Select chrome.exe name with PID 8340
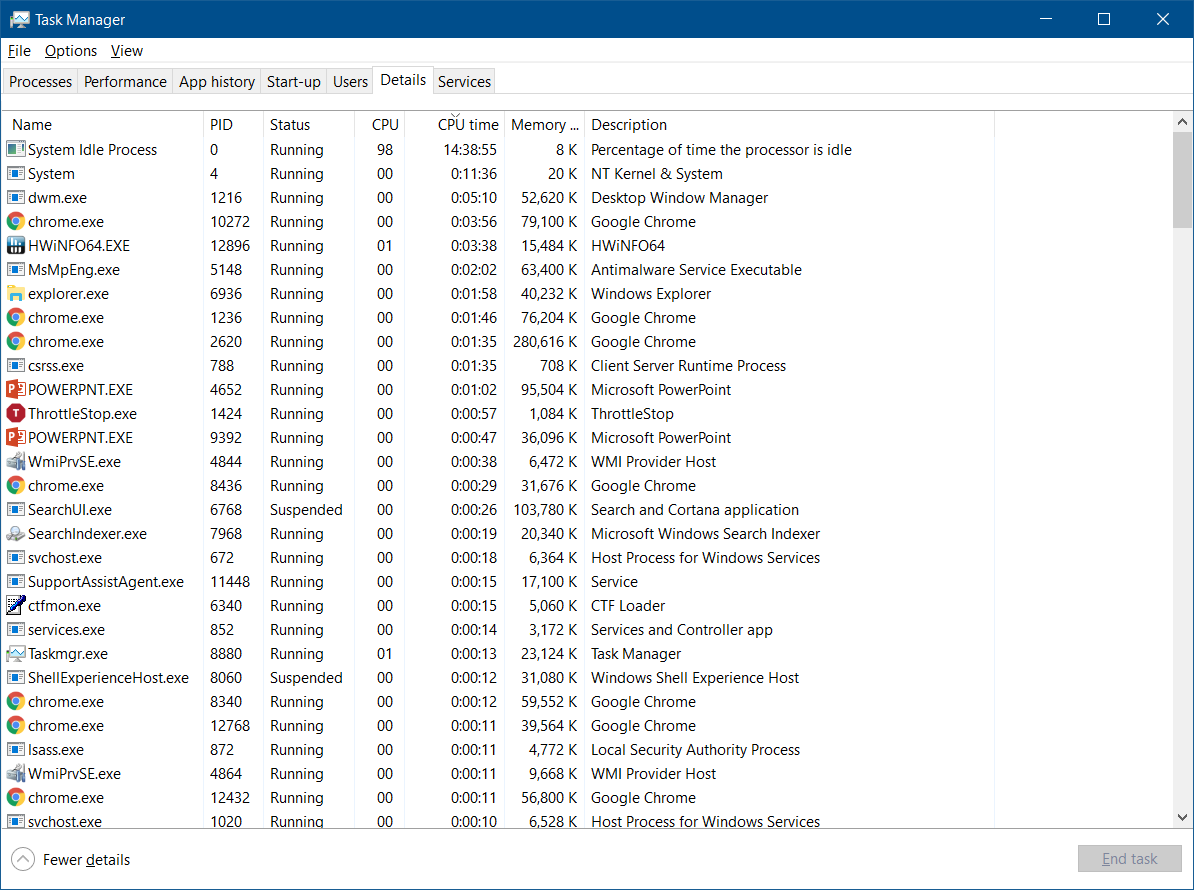 [65, 702]
